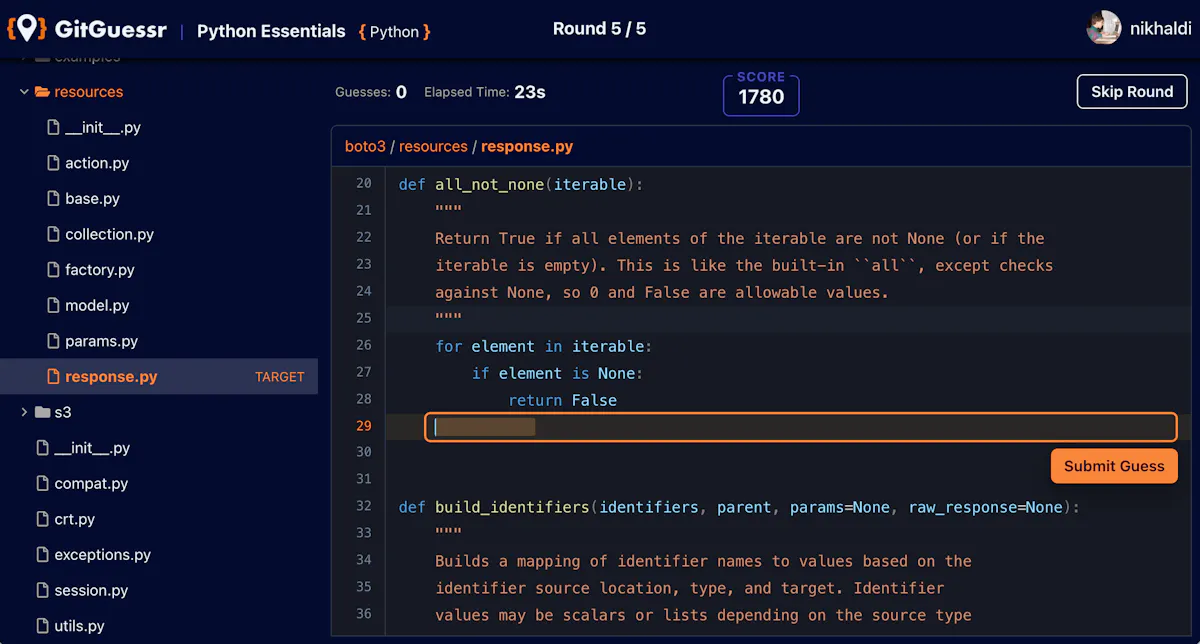This screenshot has height=644, width=1200.
Task: Click the factory.py file icon
Action: (x=55, y=270)
